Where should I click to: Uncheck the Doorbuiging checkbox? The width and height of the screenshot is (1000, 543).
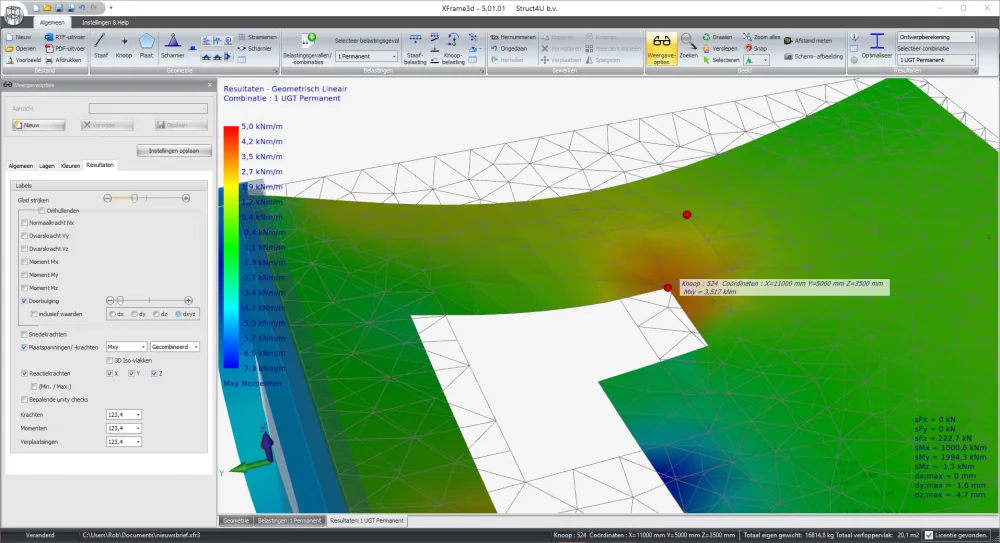click(25, 301)
